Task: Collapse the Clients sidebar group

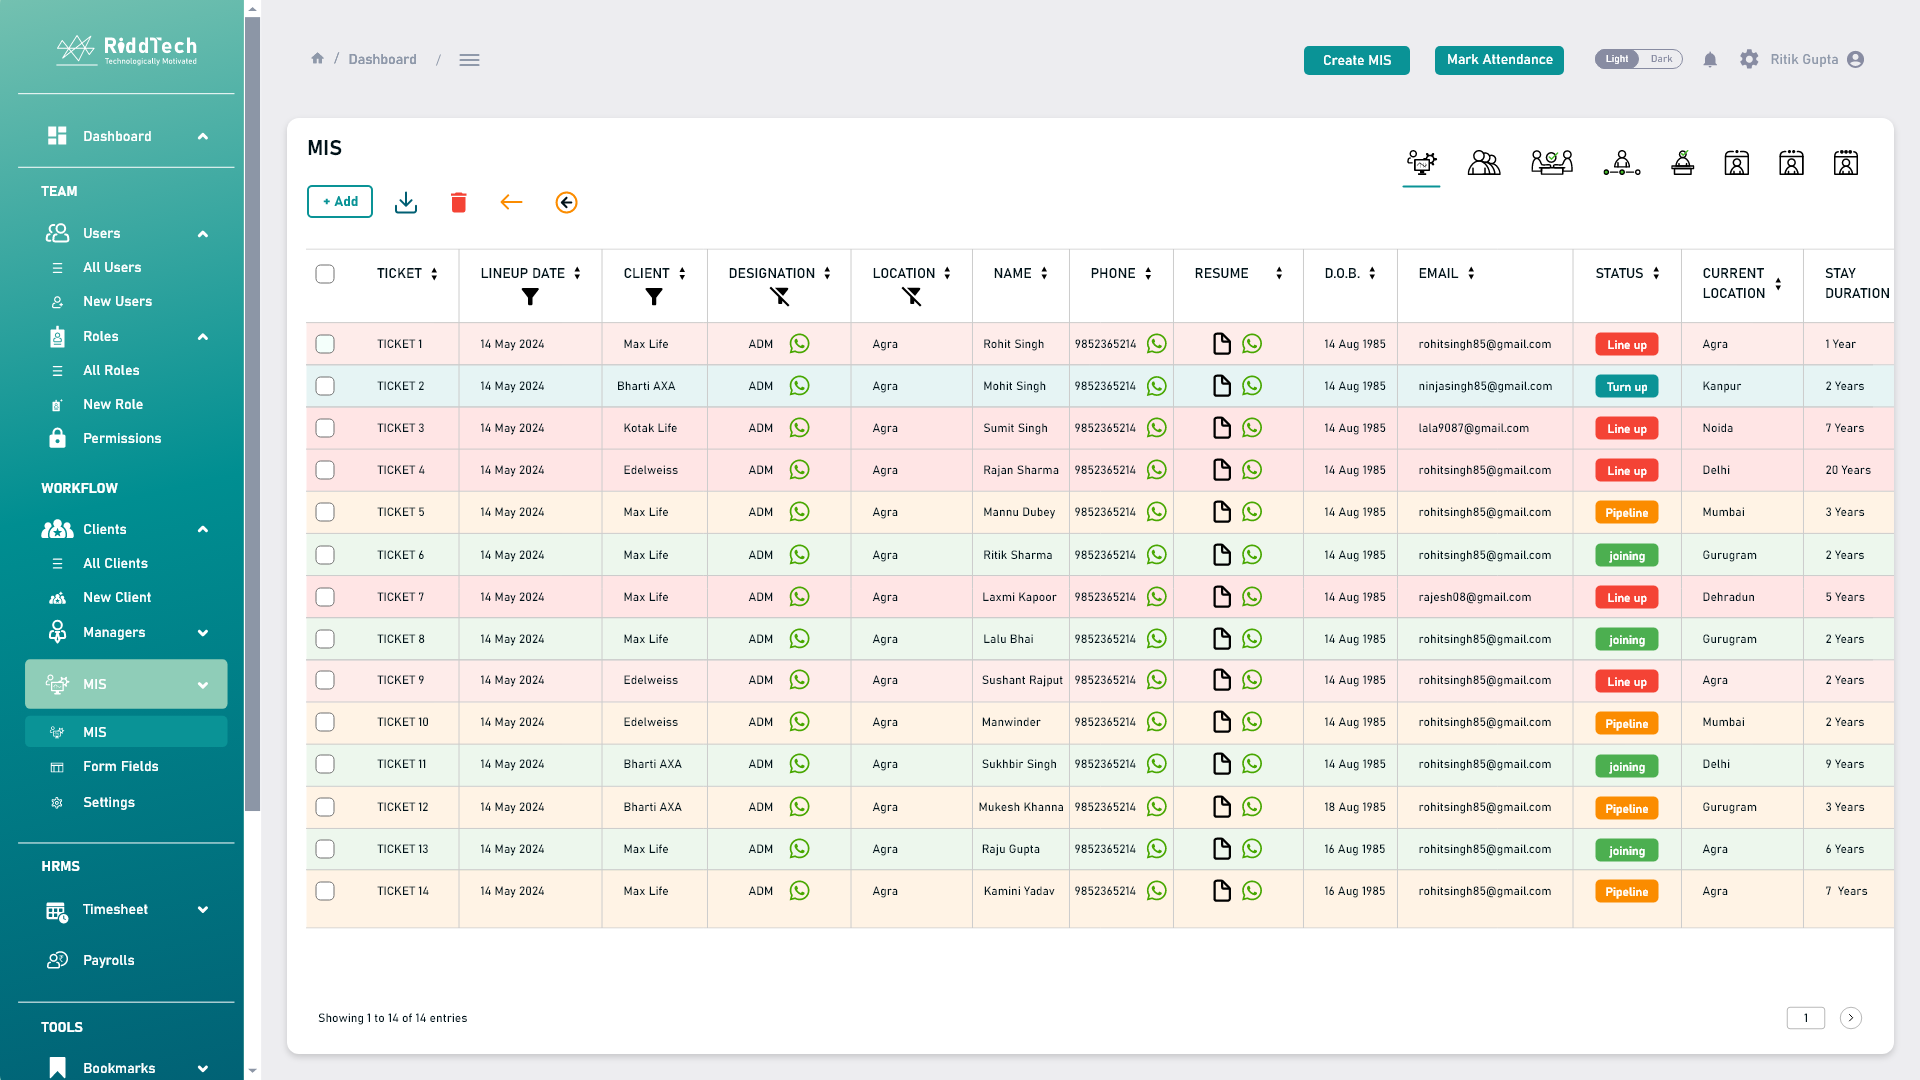Action: click(x=203, y=530)
